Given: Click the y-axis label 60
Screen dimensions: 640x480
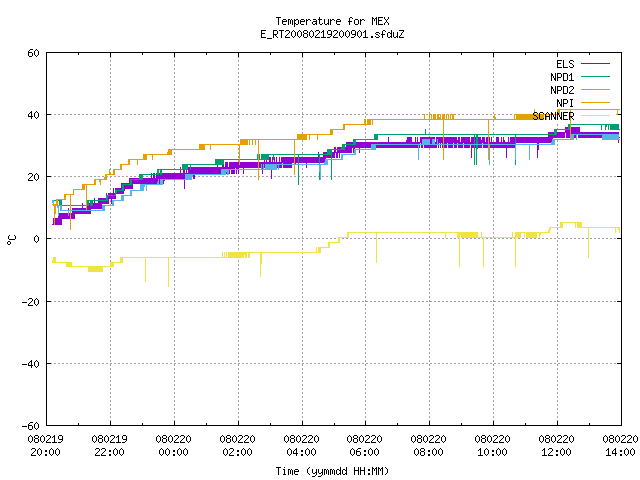Looking at the screenshot, I should pos(33,53).
